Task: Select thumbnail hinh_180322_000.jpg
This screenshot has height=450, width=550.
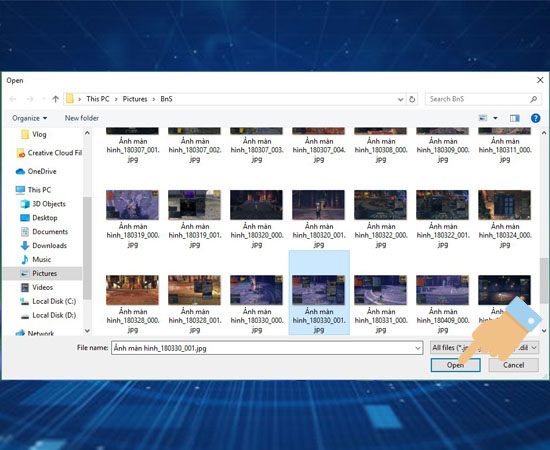Action: point(381,205)
